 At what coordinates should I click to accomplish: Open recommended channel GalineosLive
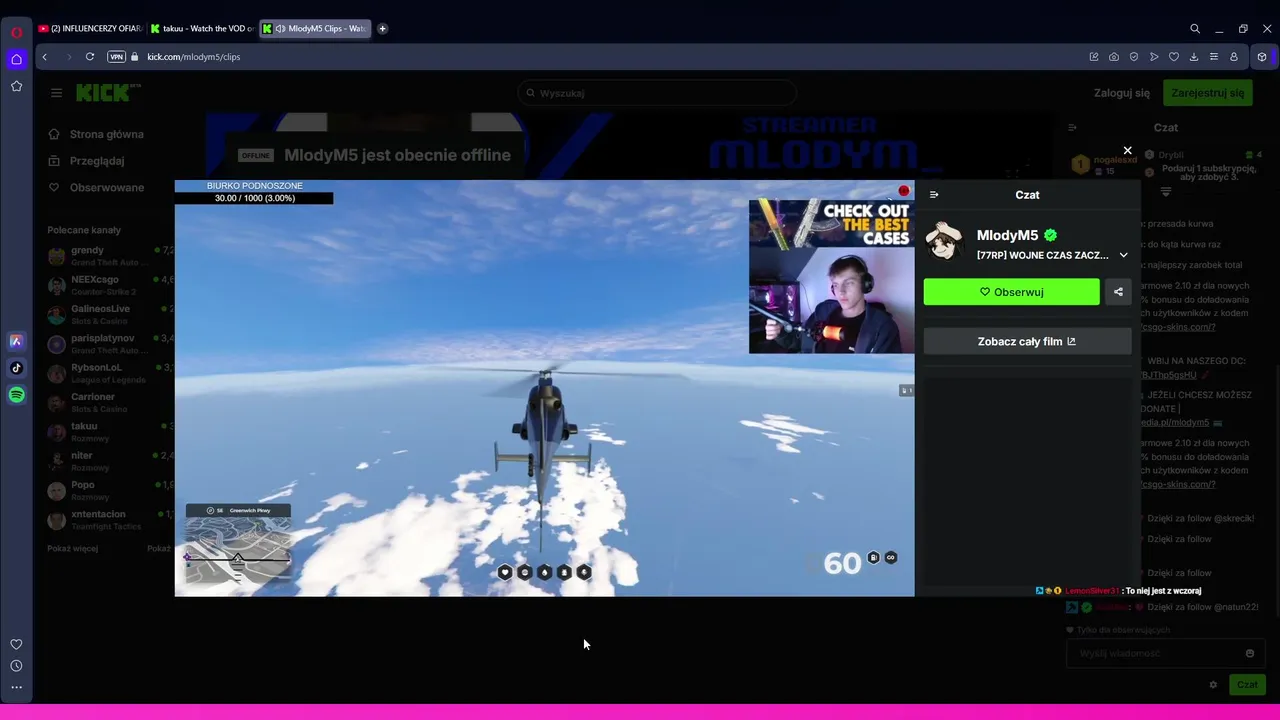[109, 314]
